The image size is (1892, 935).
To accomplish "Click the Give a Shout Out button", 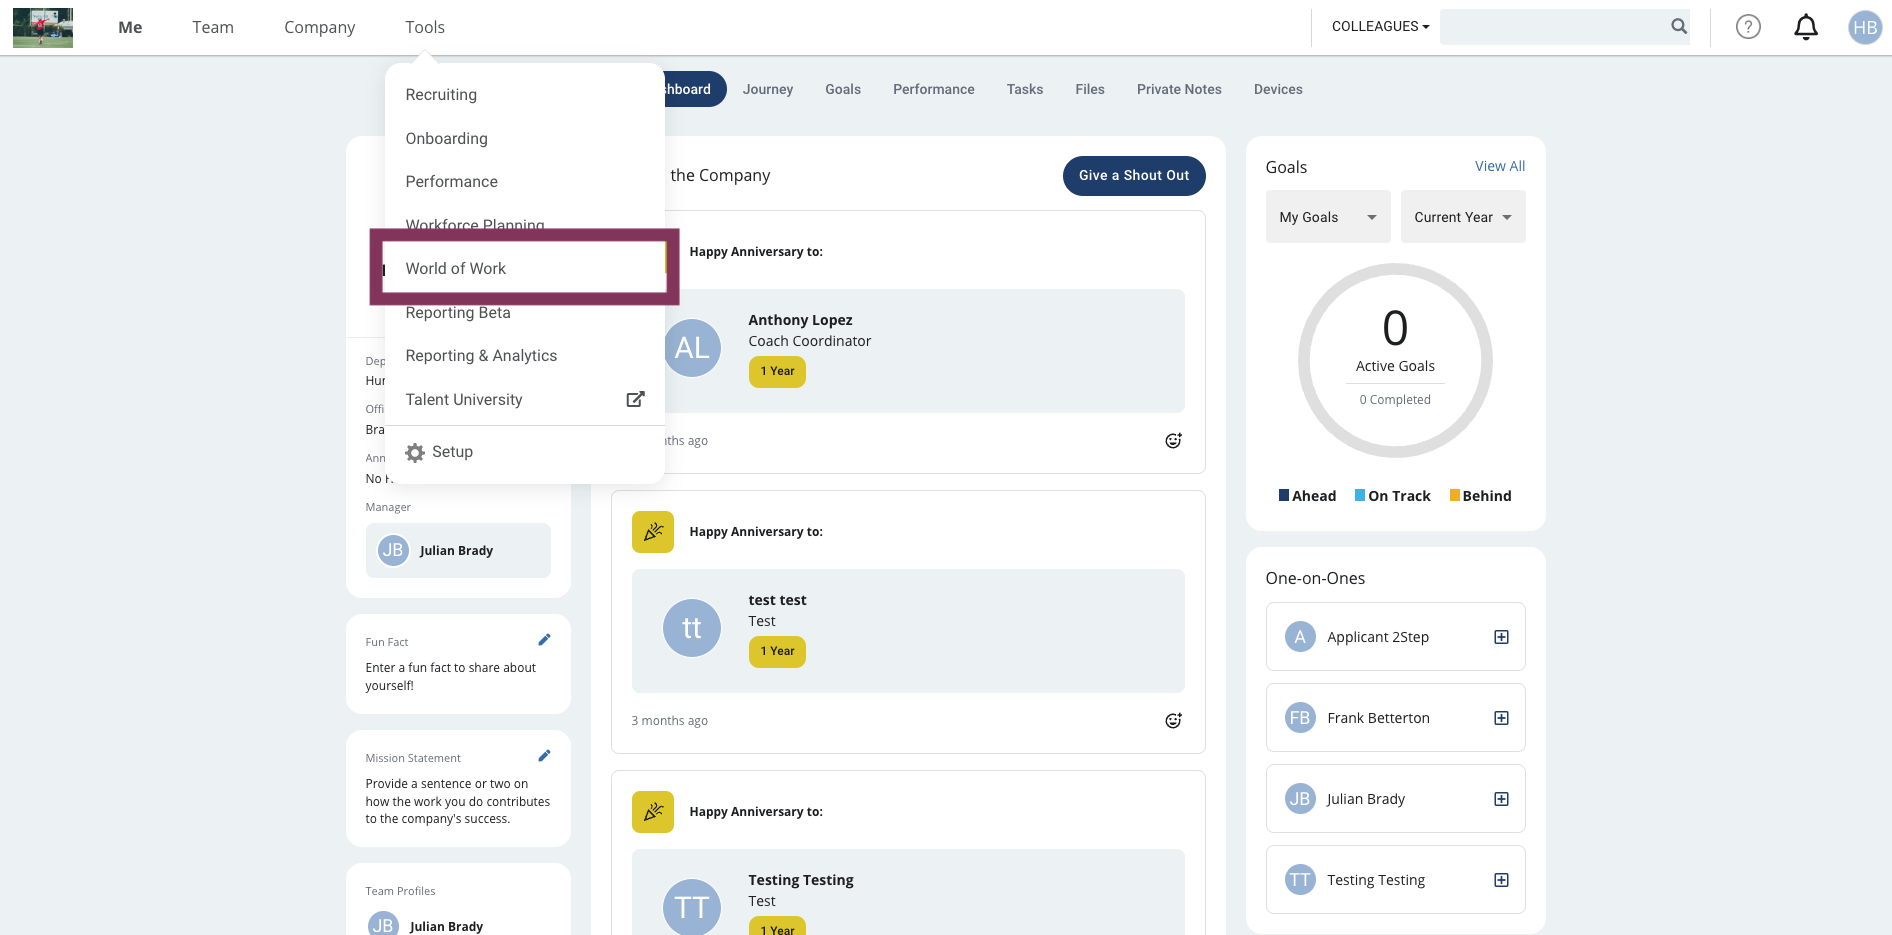I will 1134,175.
